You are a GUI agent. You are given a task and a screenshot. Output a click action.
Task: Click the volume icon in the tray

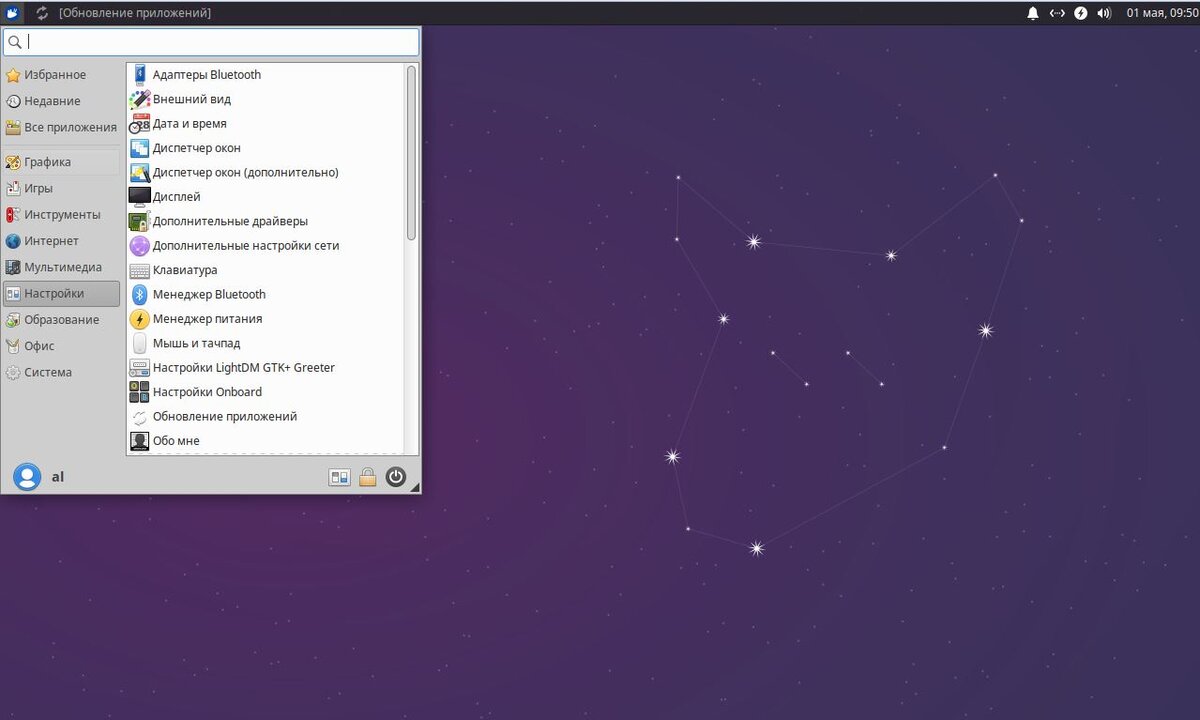pyautogui.click(x=1103, y=13)
